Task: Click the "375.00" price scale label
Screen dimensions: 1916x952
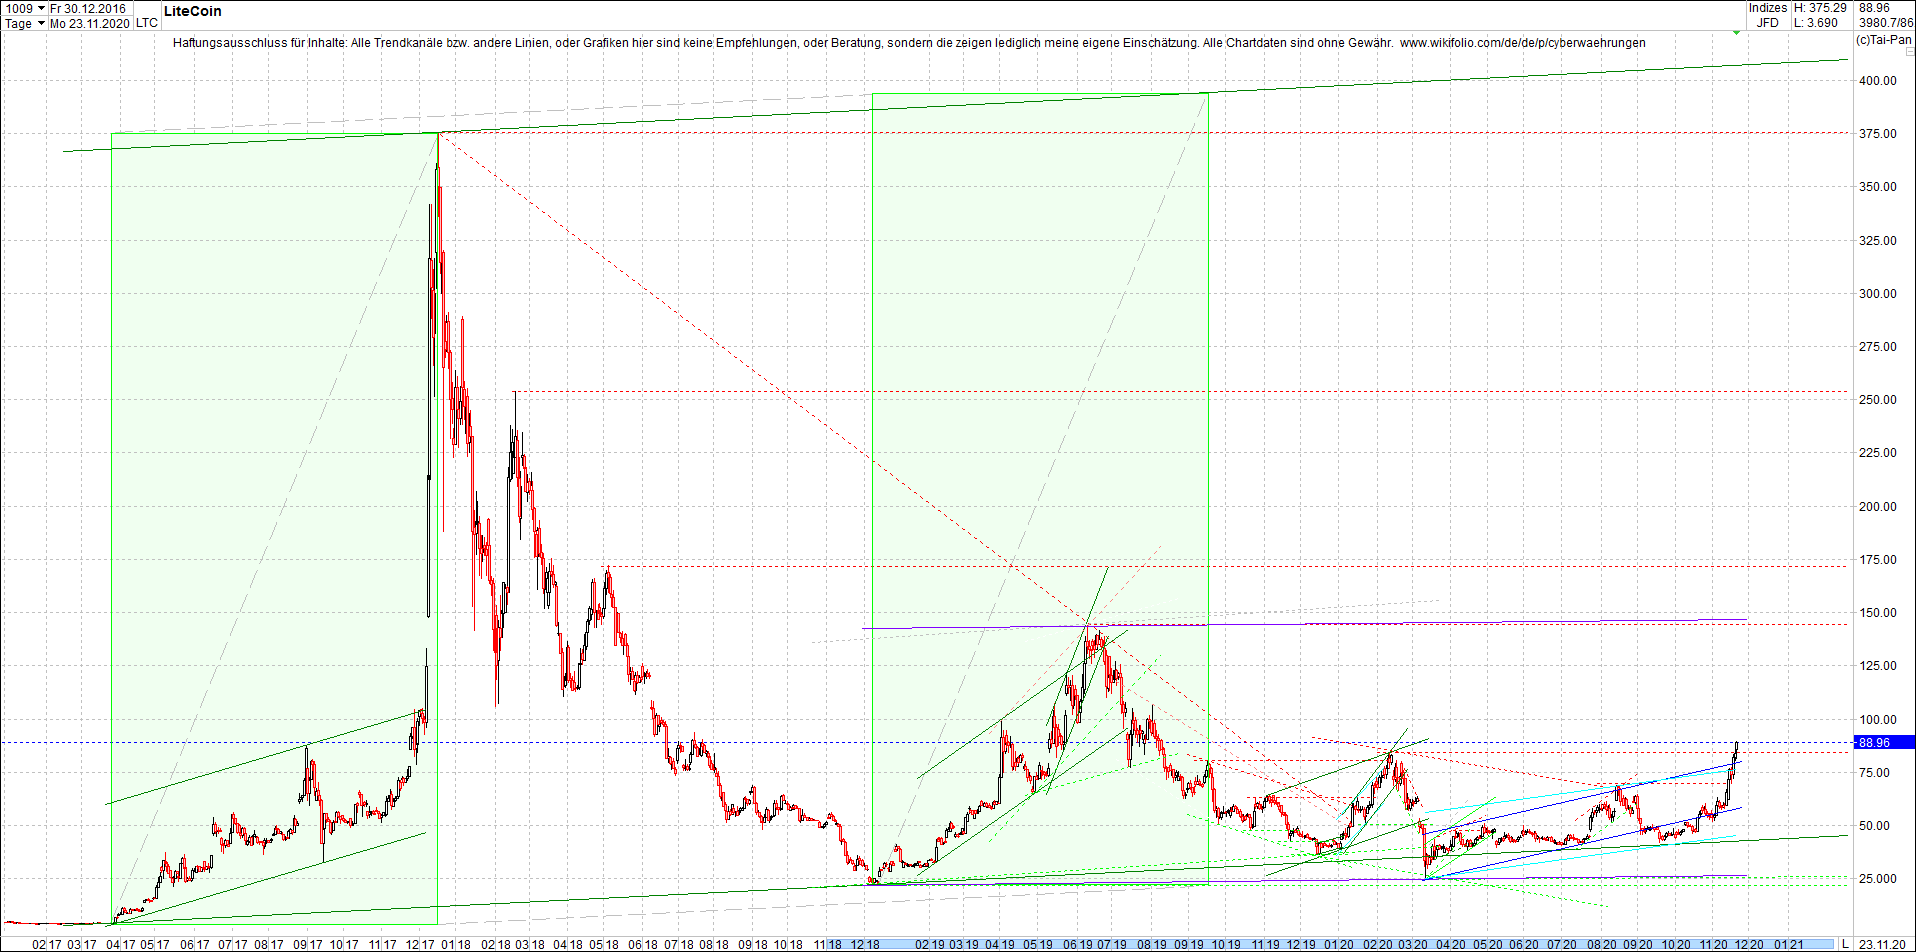Action: click(1878, 132)
